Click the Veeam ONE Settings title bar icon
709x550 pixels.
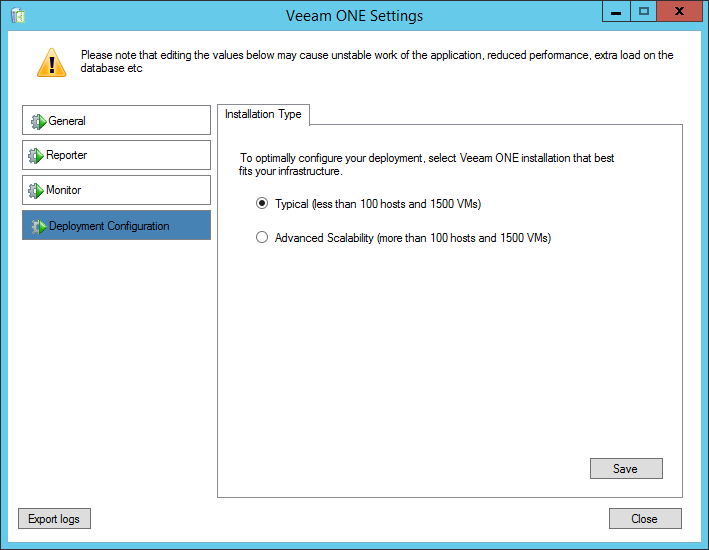17,15
